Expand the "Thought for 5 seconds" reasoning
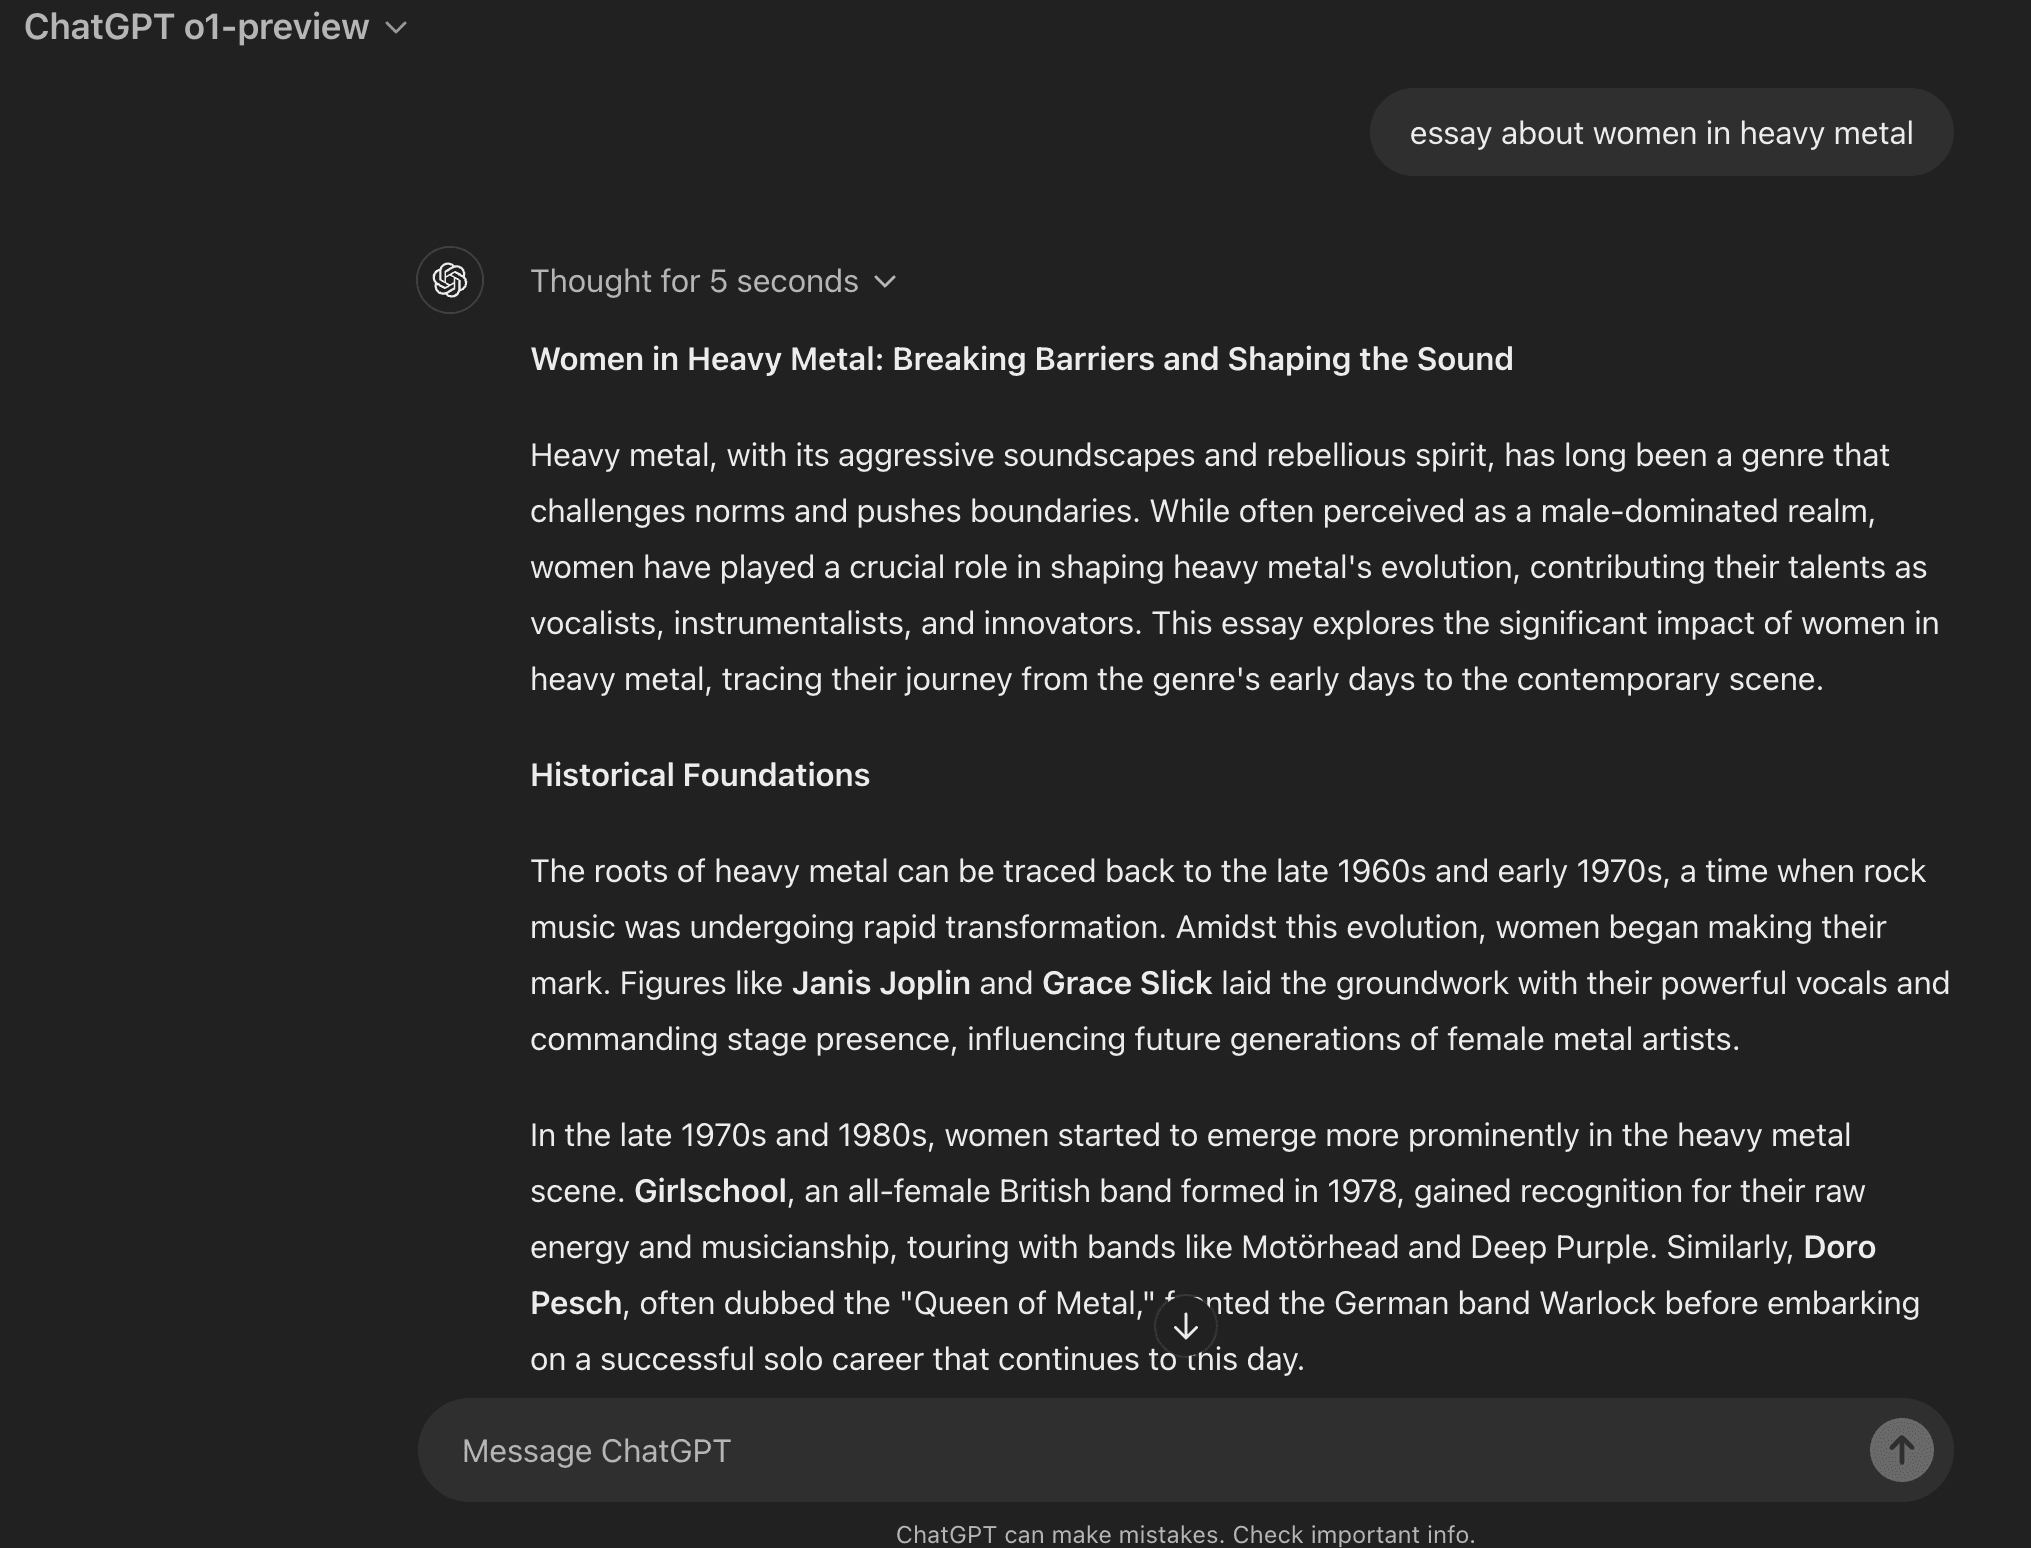This screenshot has width=2031, height=1548. pos(694,281)
